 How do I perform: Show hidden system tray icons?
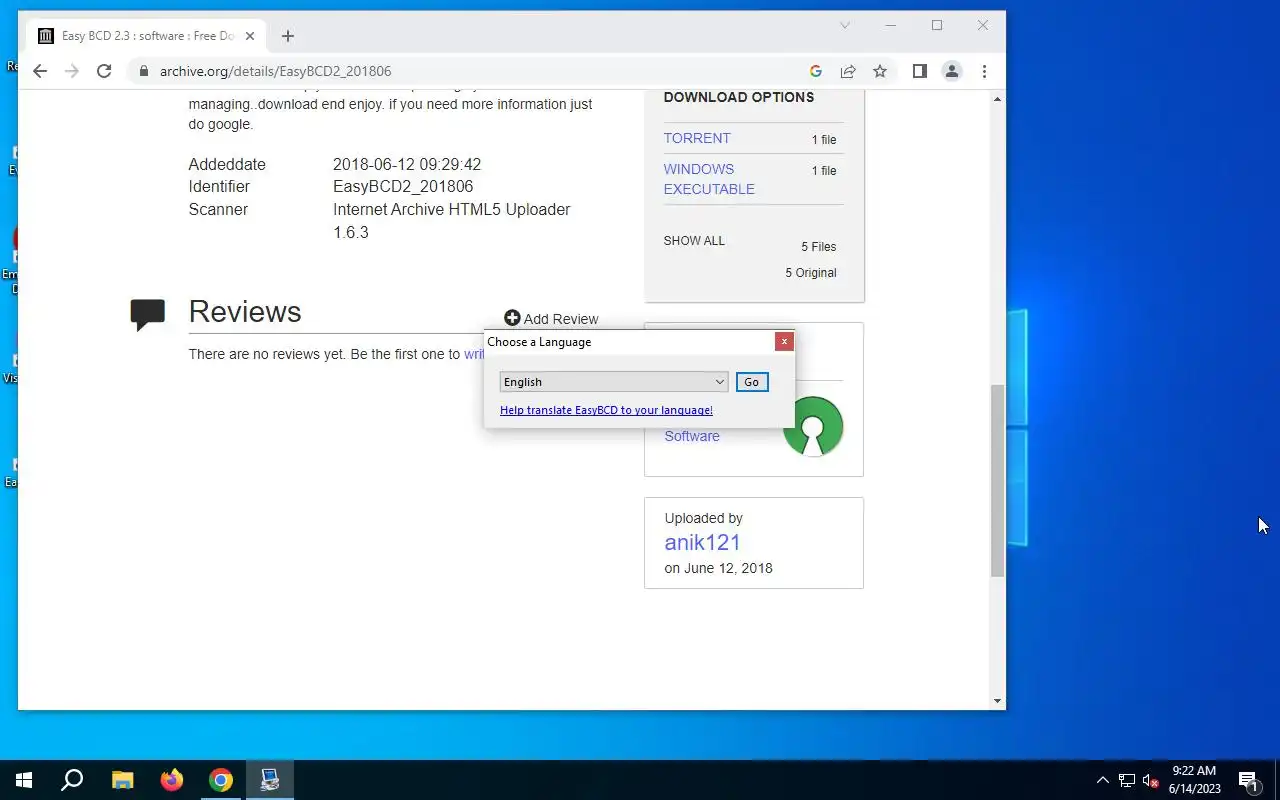point(1103,780)
